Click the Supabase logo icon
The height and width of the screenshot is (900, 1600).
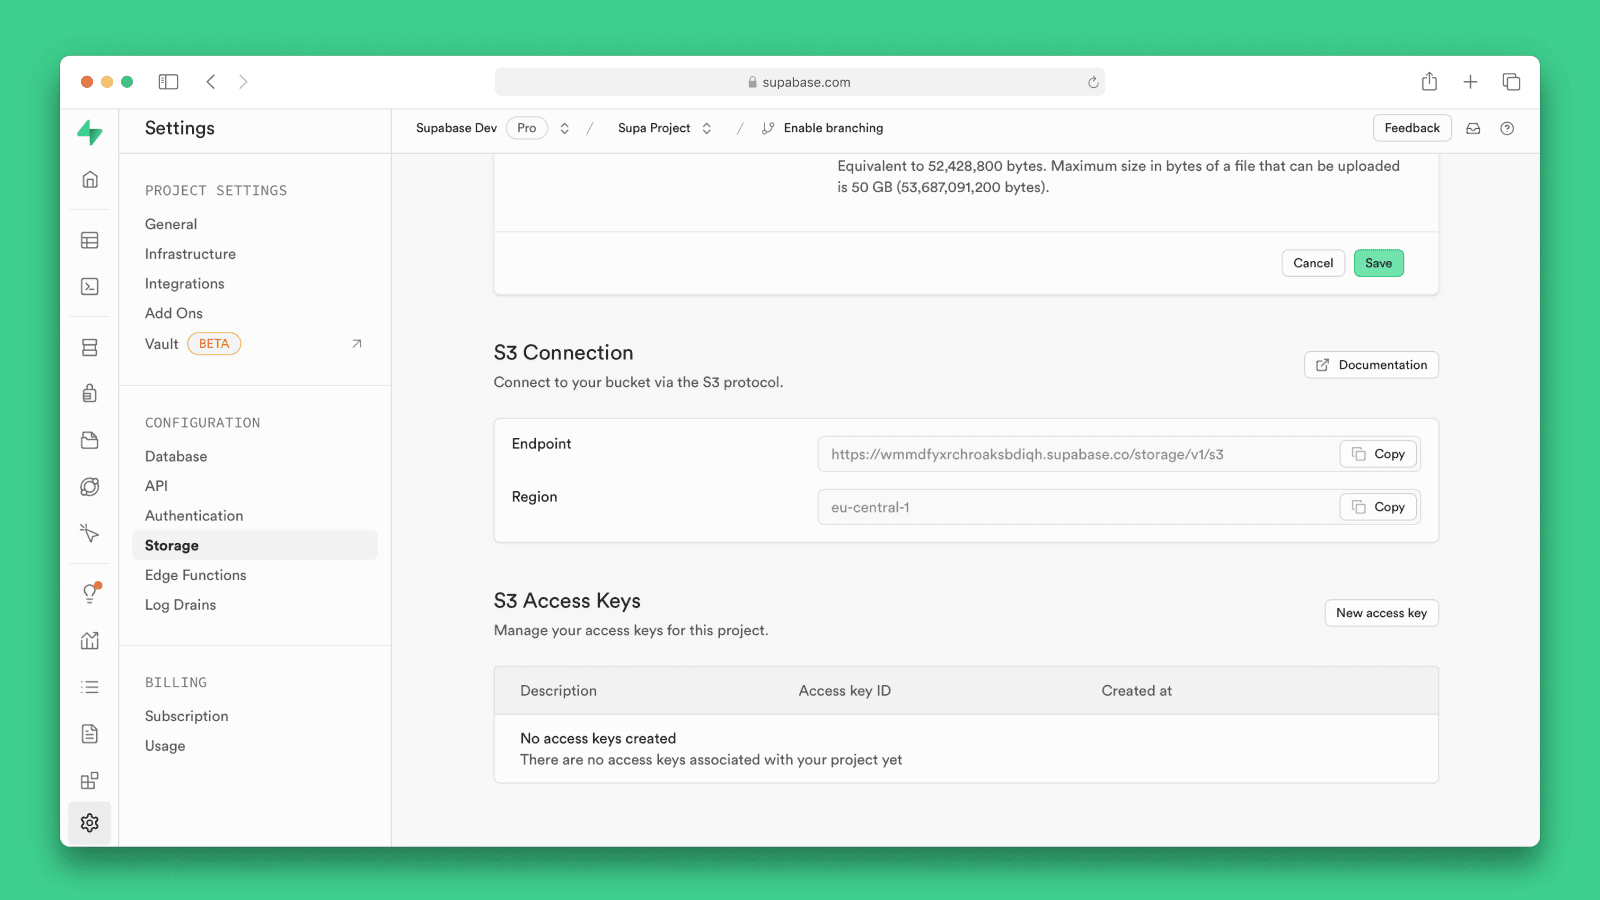(90, 132)
